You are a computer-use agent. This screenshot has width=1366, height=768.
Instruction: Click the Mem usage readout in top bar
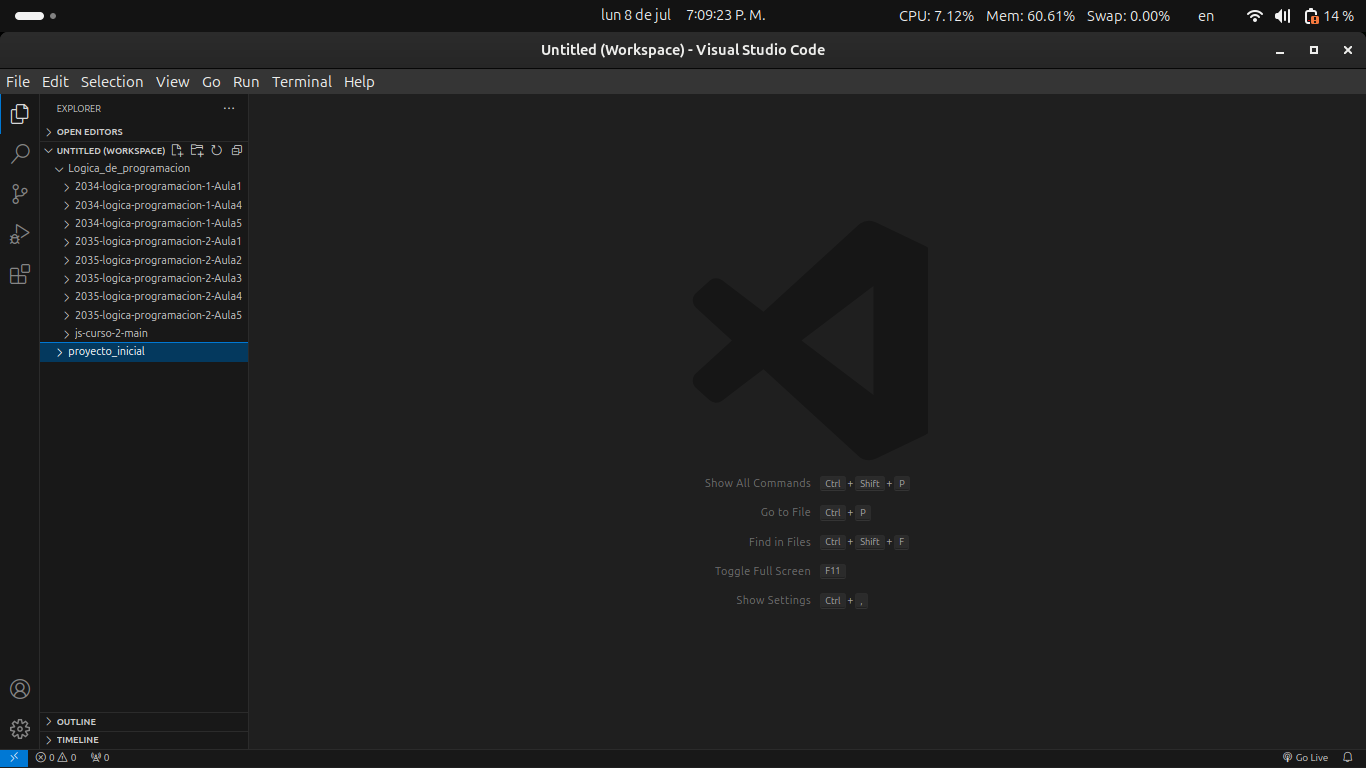1030,16
